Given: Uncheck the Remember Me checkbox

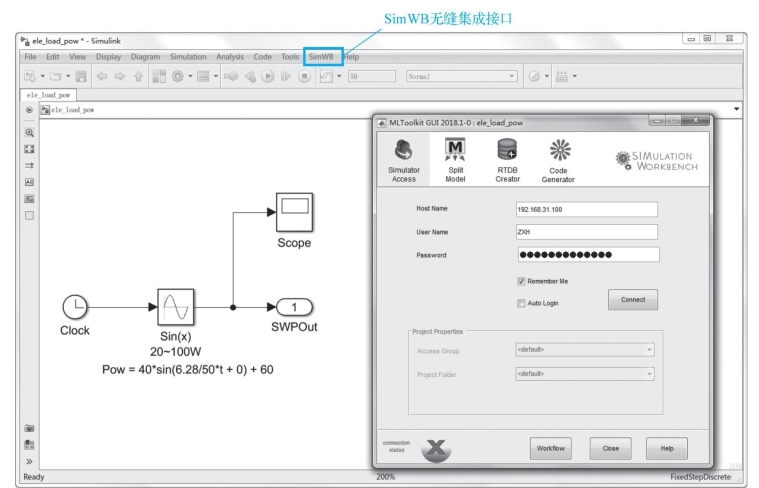Looking at the screenshot, I should (x=521, y=281).
